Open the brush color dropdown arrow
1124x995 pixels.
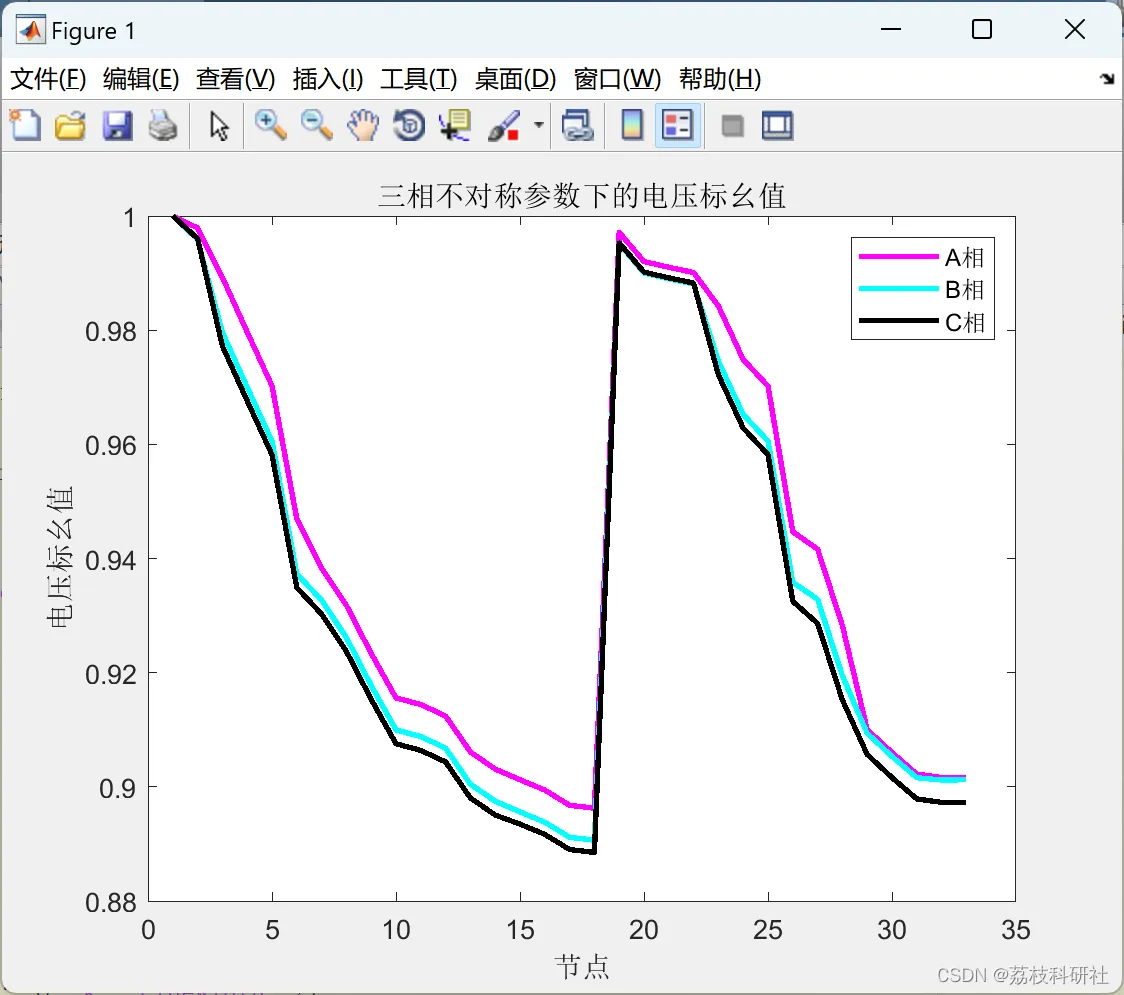[539, 125]
